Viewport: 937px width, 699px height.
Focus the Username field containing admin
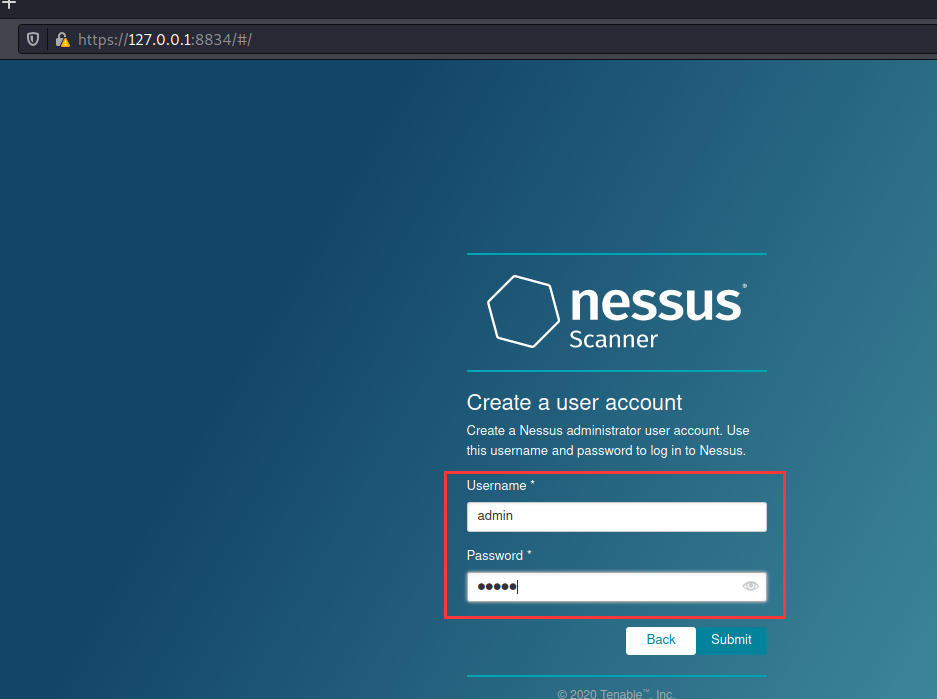click(x=616, y=516)
